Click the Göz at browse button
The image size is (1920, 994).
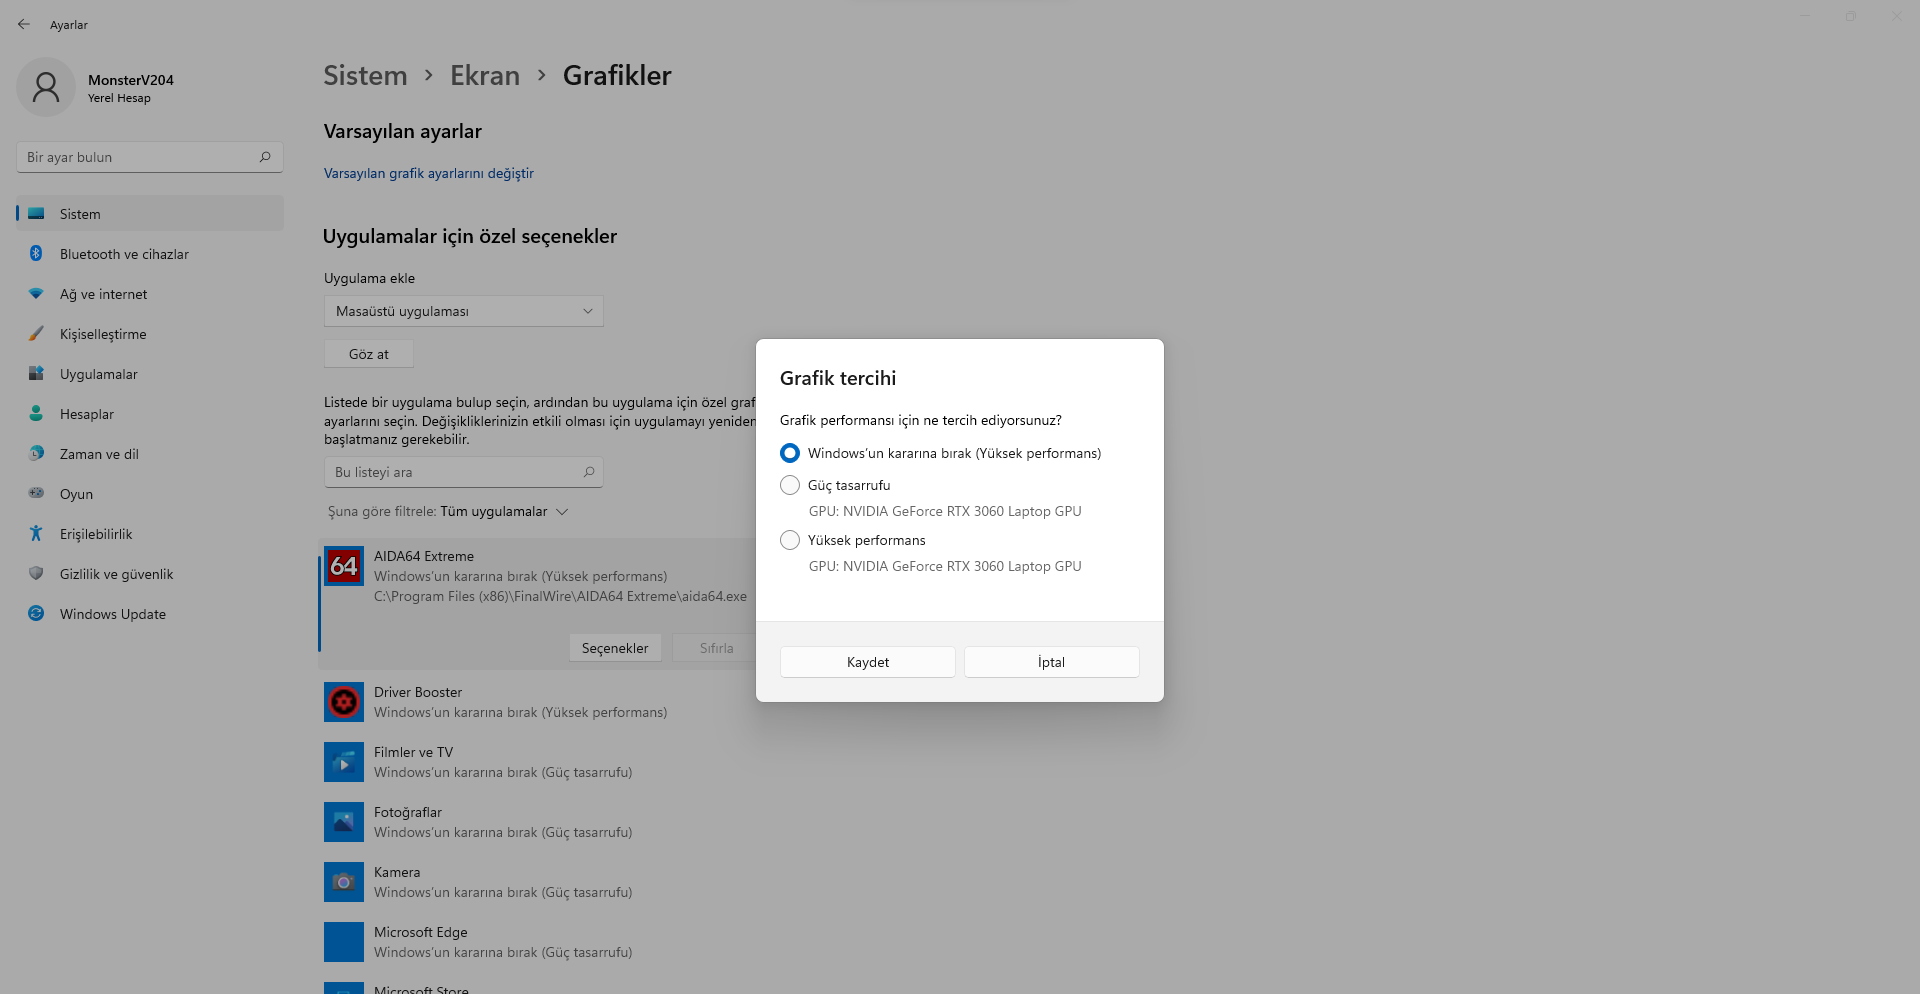369,354
